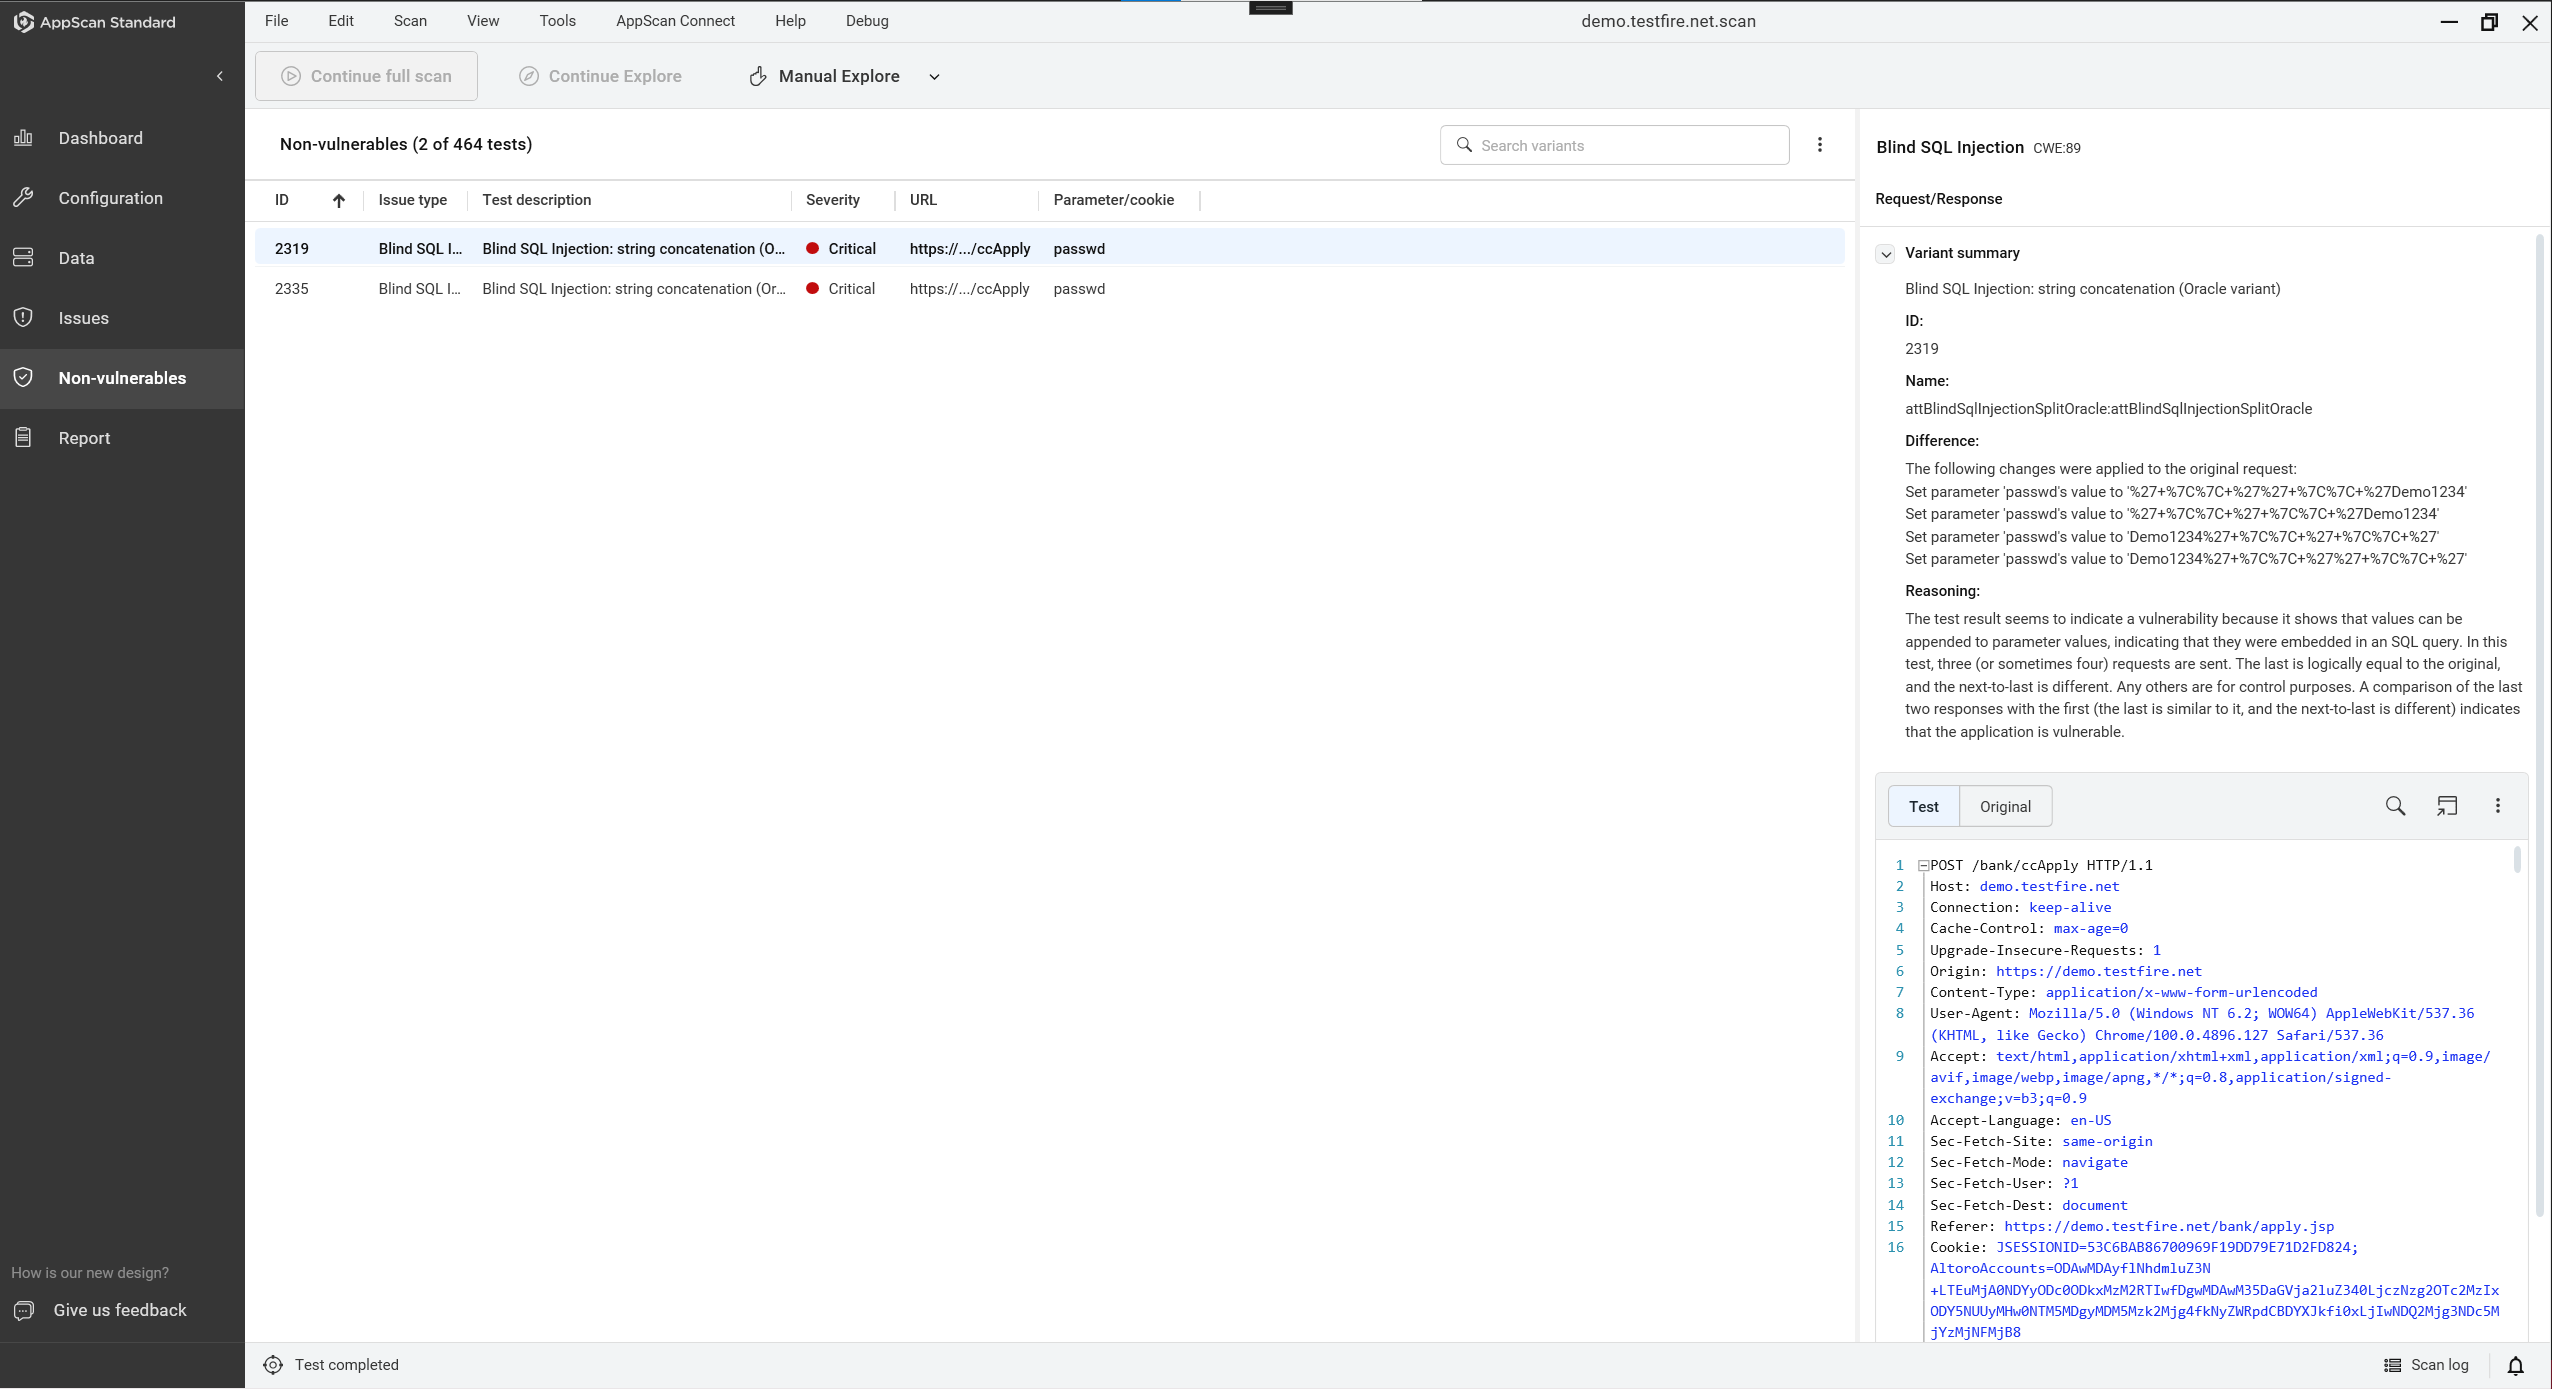Collapse the left sidebar panel
This screenshot has width=2552, height=1389.
pos(219,75)
